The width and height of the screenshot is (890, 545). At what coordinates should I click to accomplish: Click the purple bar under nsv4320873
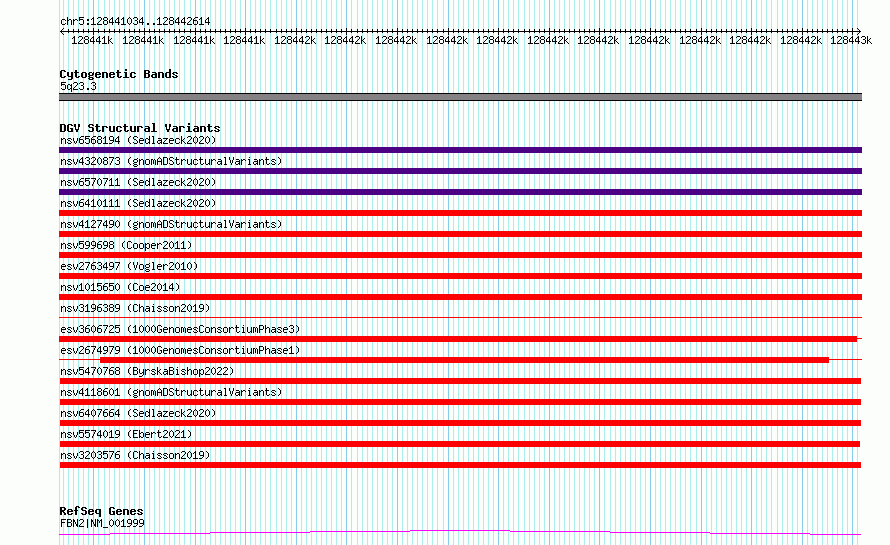pyautogui.click(x=460, y=171)
